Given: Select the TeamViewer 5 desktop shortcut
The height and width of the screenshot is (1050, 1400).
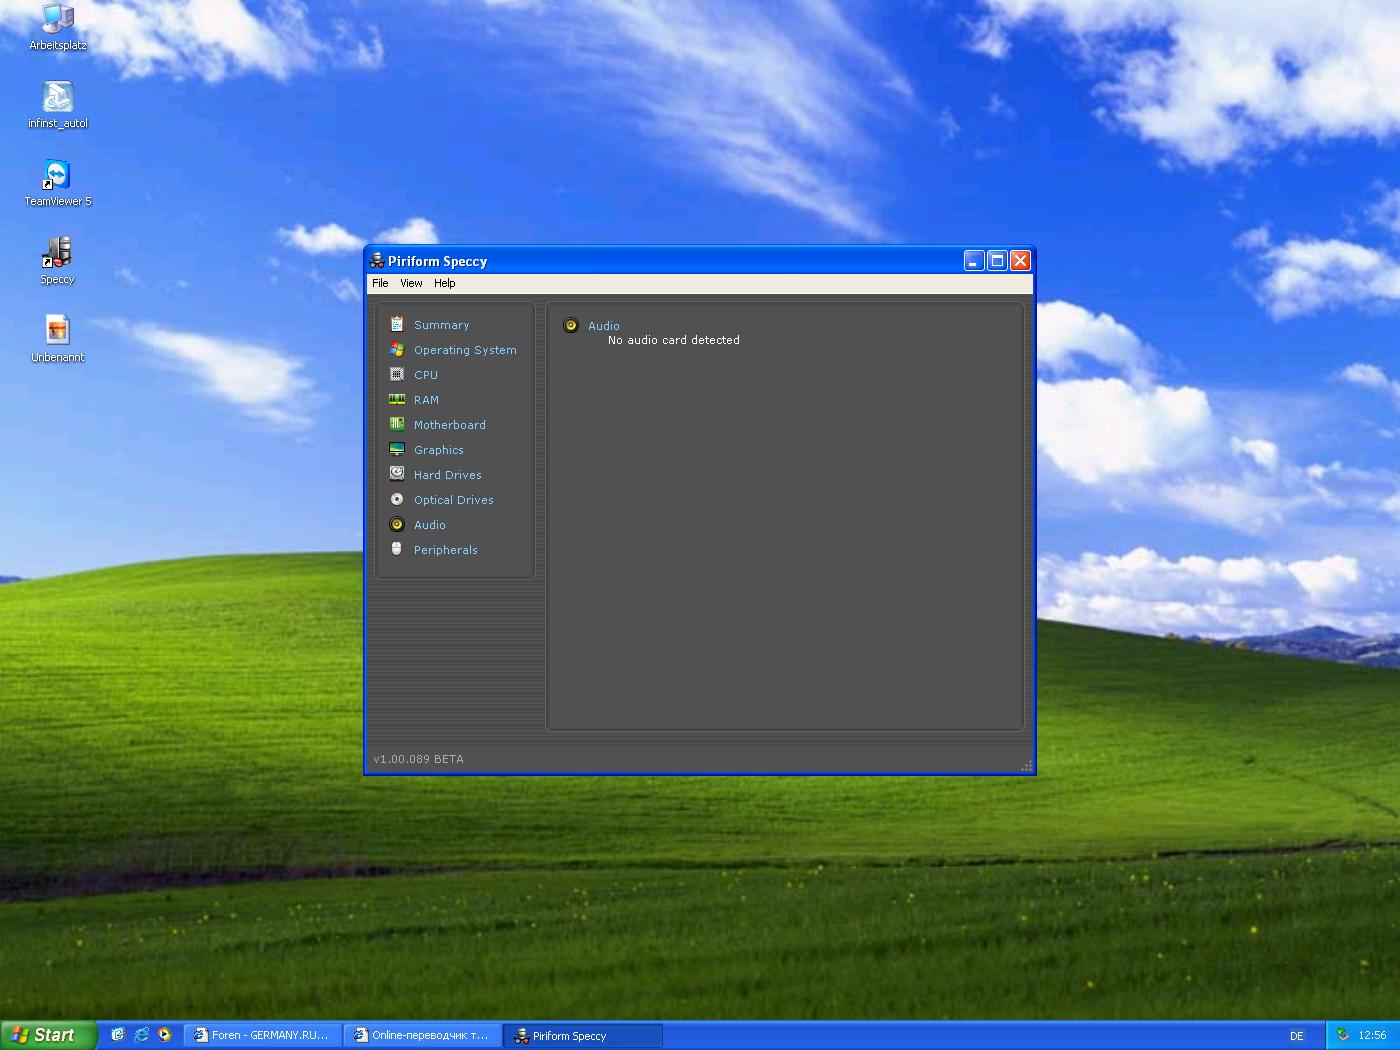Looking at the screenshot, I should 58,183.
